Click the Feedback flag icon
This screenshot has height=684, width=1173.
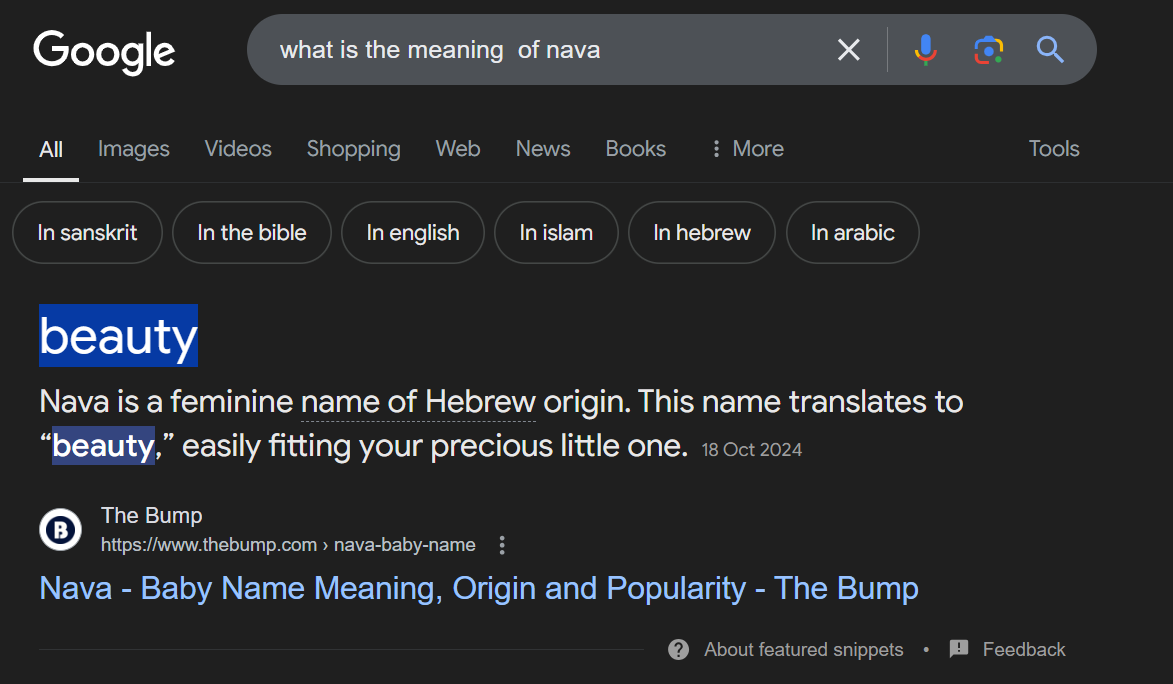959,649
